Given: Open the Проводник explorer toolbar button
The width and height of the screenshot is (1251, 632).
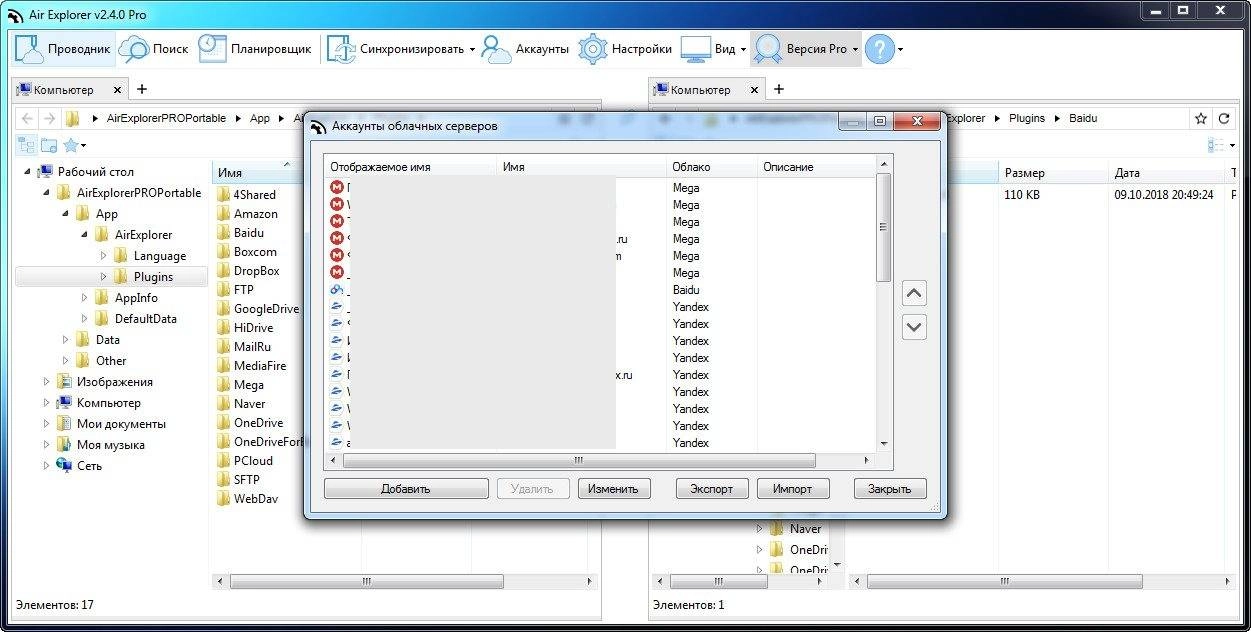Looking at the screenshot, I should (x=62, y=48).
